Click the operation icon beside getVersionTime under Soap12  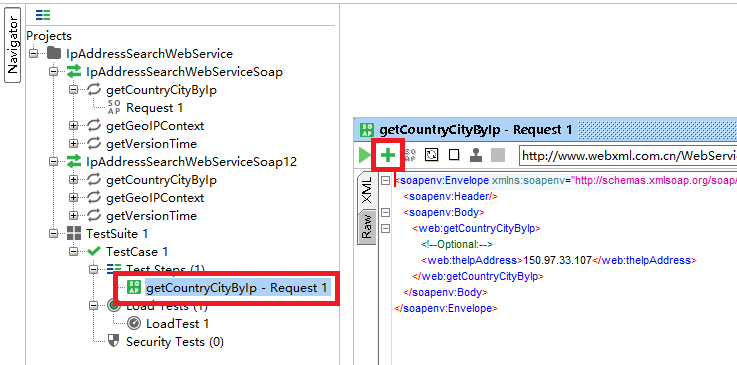click(x=94, y=216)
